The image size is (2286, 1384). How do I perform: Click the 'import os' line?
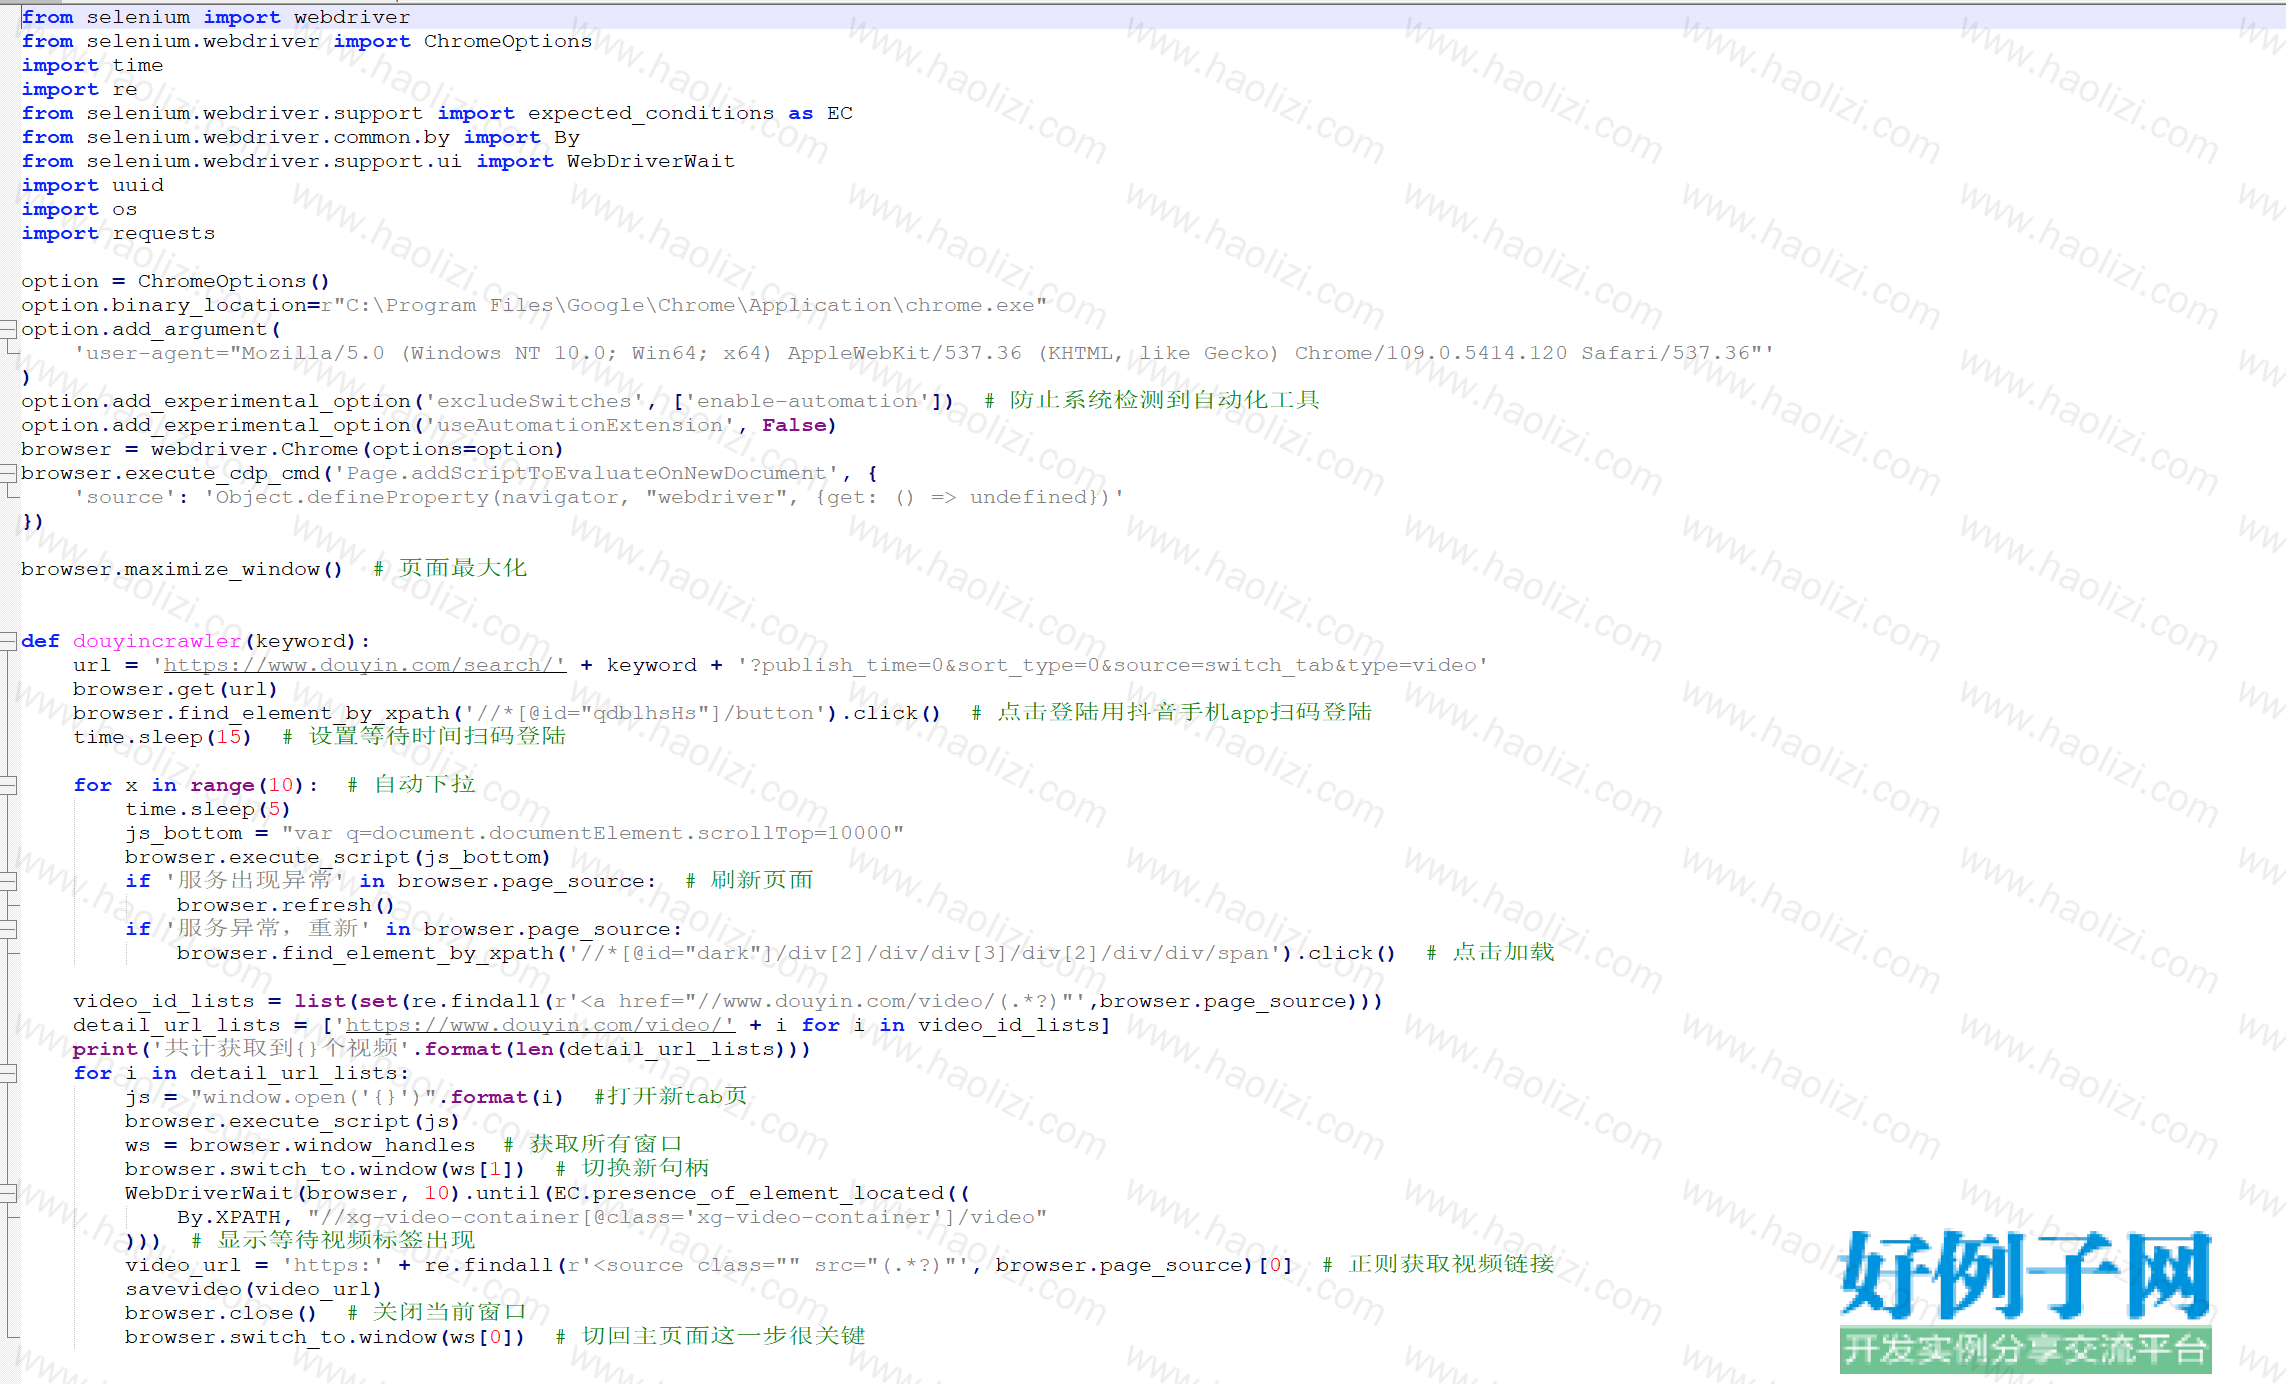pyautogui.click(x=79, y=209)
